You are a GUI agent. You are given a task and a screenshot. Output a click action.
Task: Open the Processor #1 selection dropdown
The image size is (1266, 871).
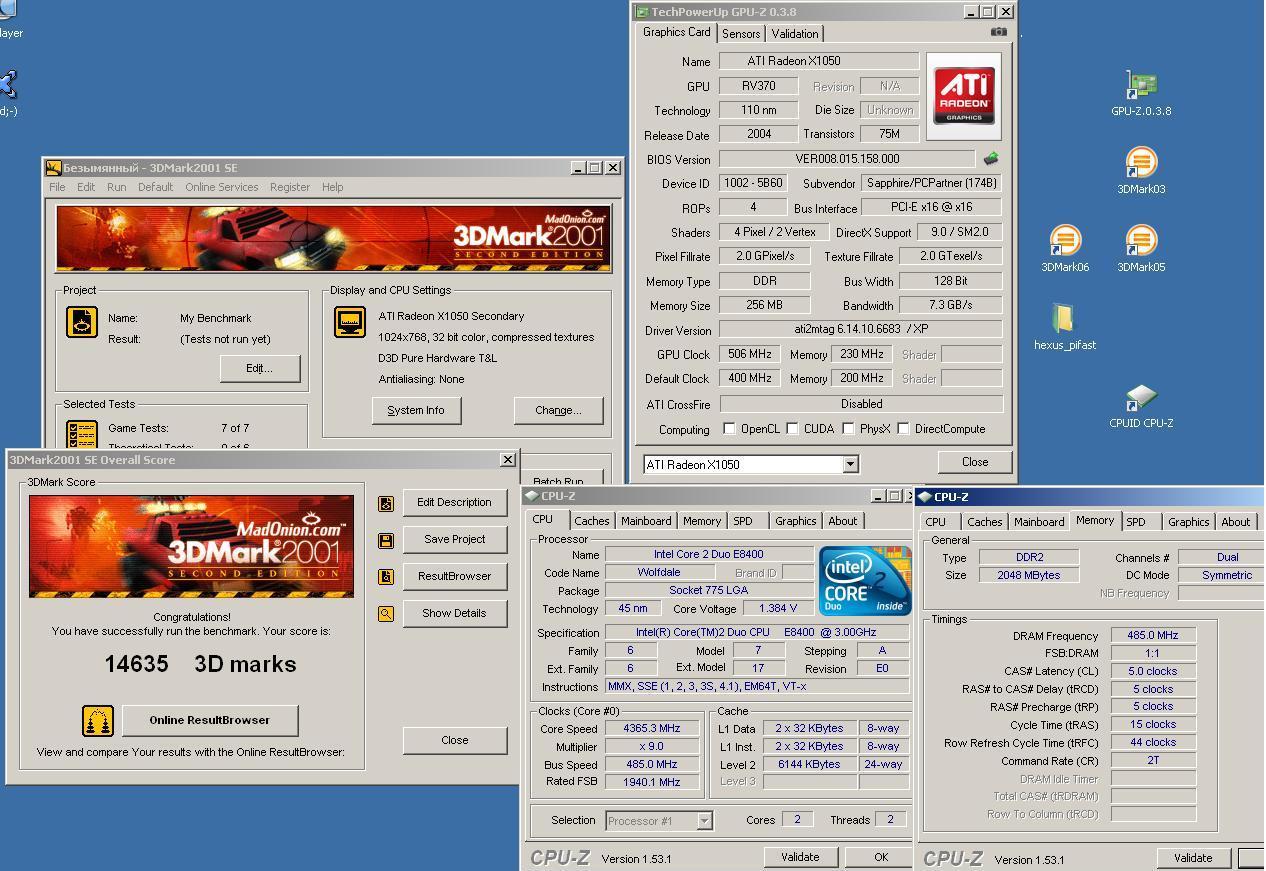click(x=704, y=821)
